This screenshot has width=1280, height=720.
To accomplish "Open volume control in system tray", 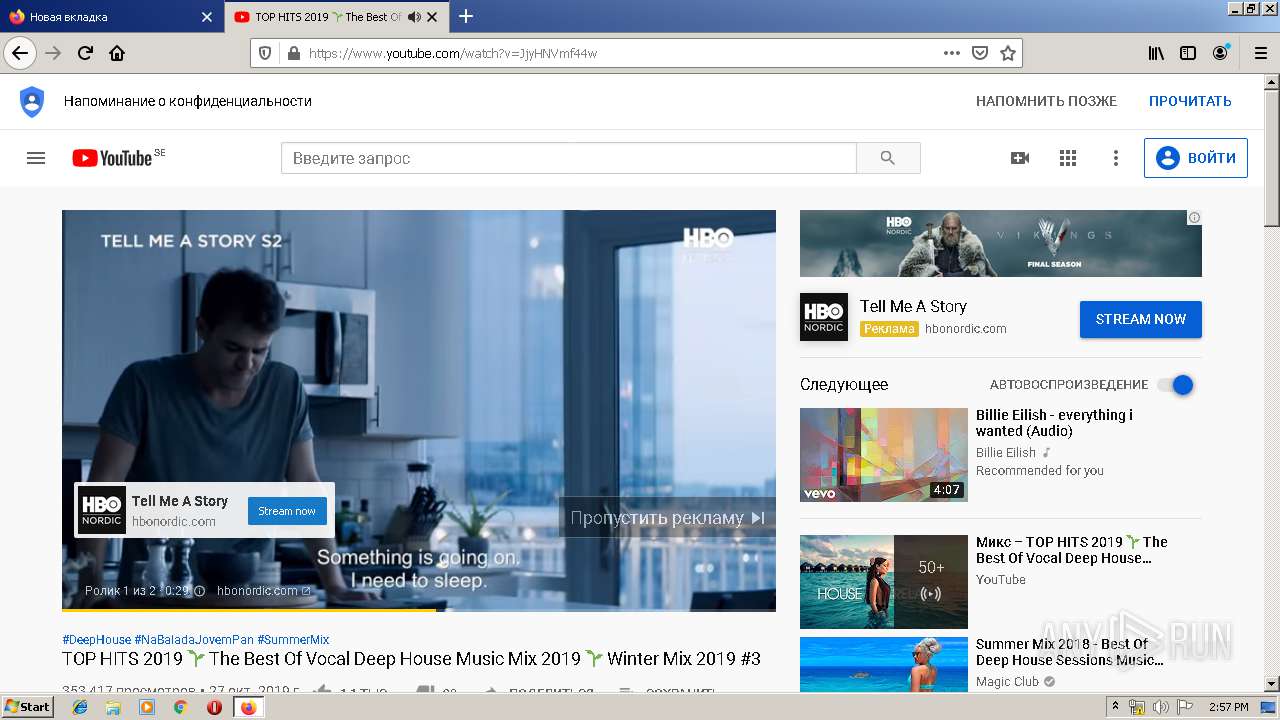I will [x=1160, y=707].
